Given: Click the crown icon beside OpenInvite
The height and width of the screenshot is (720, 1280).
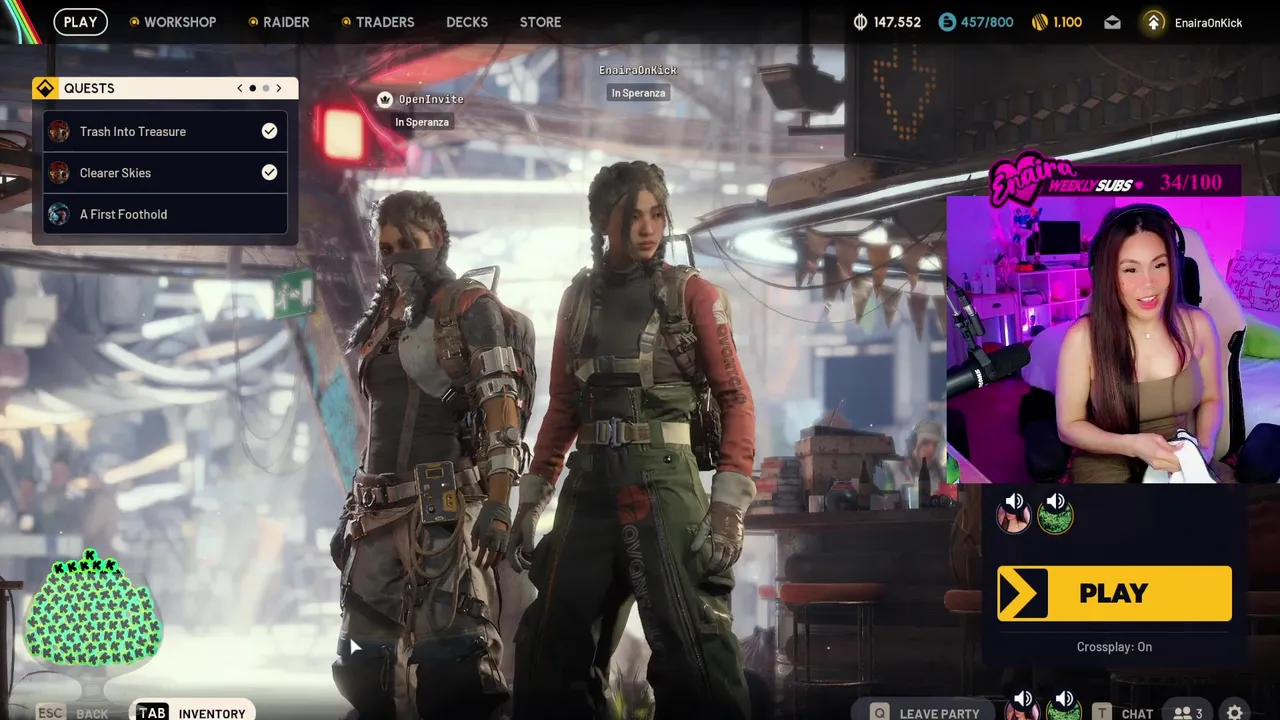Looking at the screenshot, I should [385, 99].
